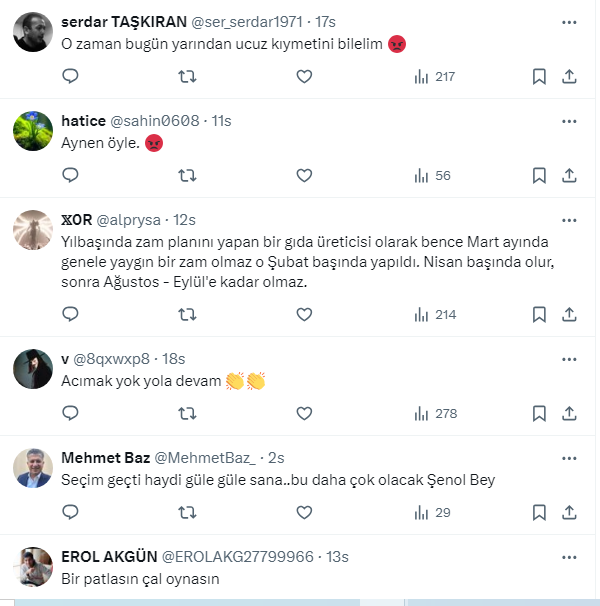This screenshot has height=606, width=600.
Task: Open more options menu on XOR's tweet
Action: tap(569, 220)
